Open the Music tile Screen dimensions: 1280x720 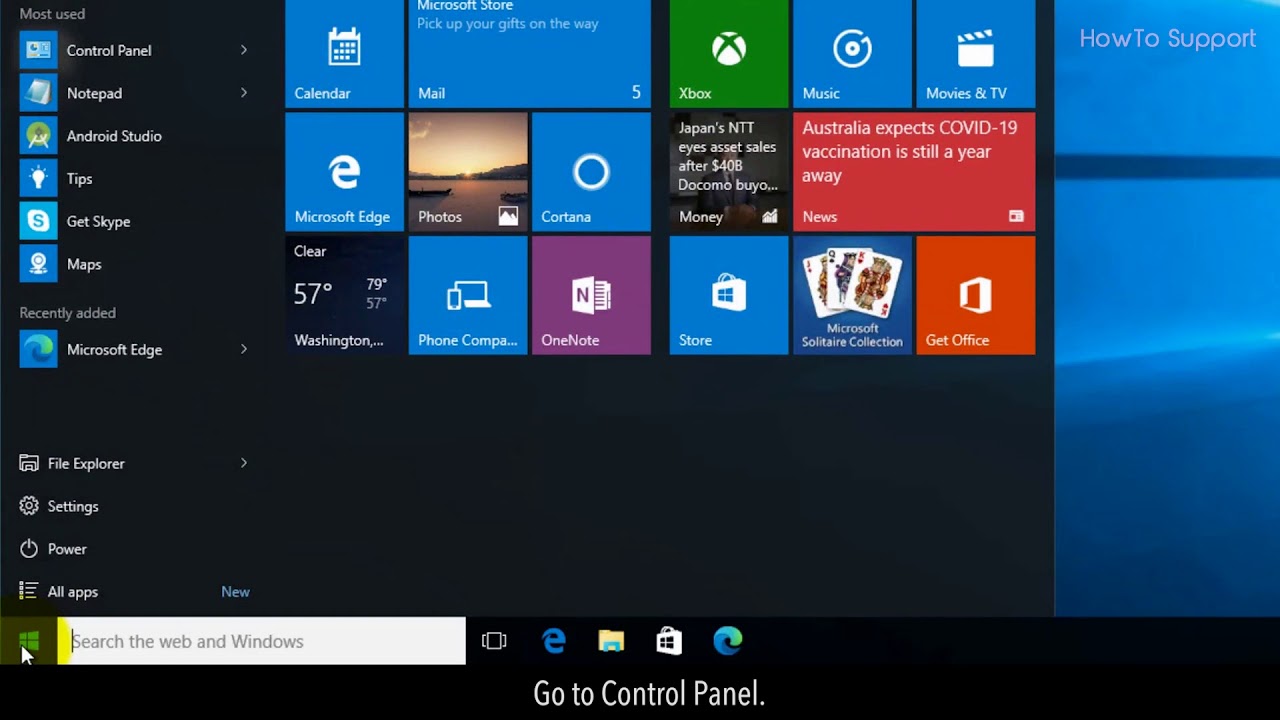click(852, 54)
